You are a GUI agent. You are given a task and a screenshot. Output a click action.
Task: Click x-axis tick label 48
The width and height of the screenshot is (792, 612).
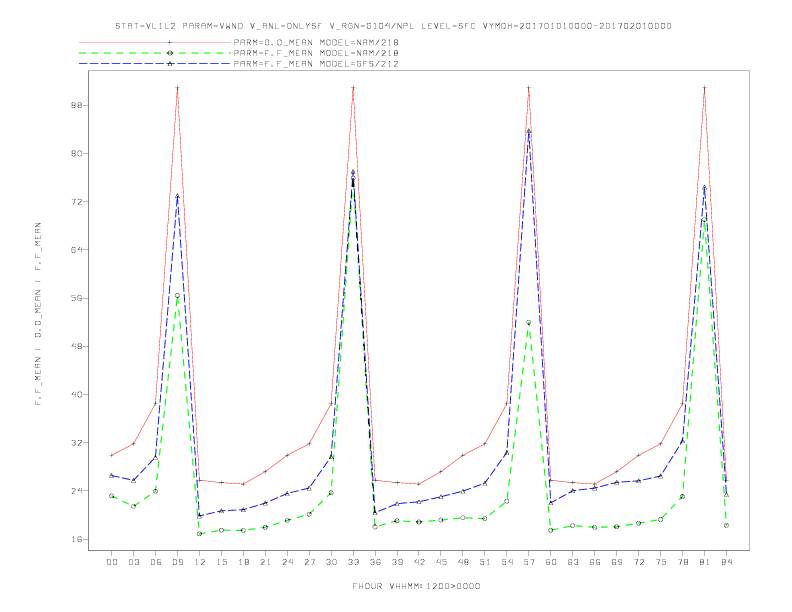tap(463, 562)
